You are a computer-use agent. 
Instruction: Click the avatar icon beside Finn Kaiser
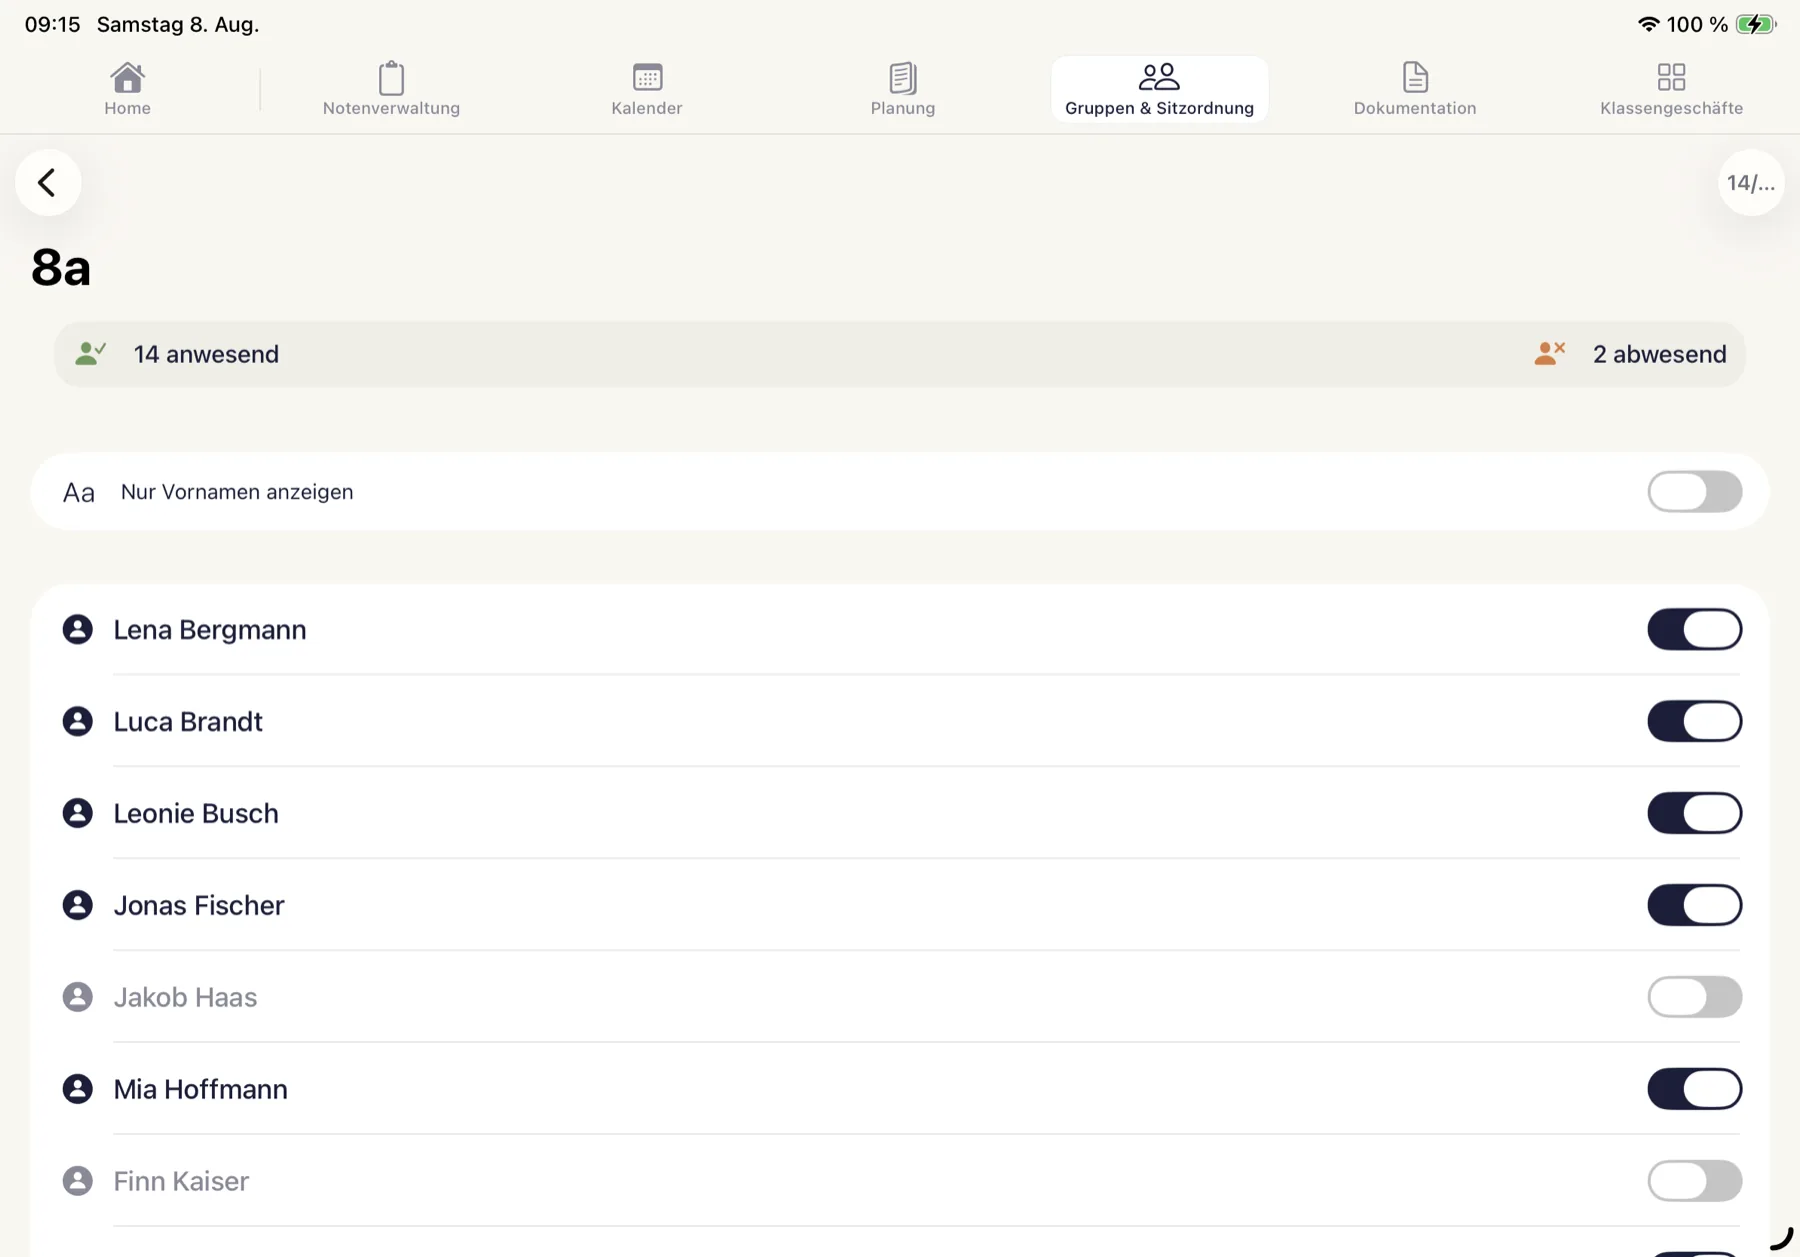click(x=78, y=1181)
